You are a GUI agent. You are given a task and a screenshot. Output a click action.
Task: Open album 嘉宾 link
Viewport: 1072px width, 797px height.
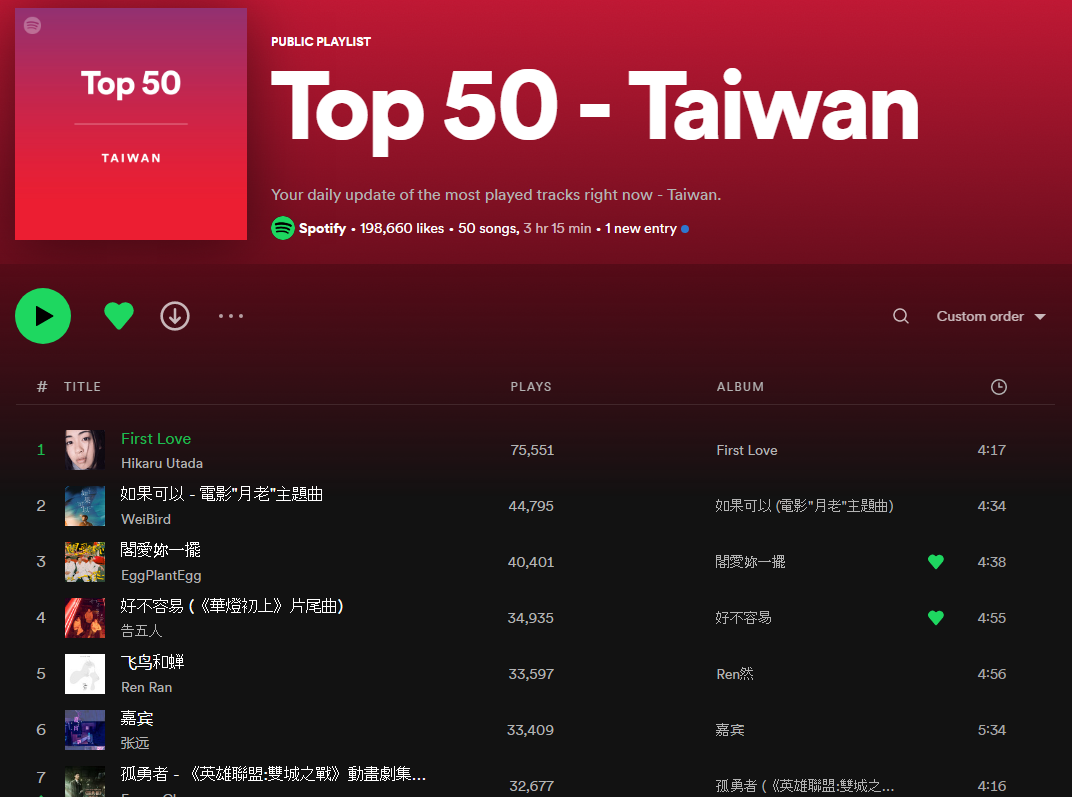point(729,730)
